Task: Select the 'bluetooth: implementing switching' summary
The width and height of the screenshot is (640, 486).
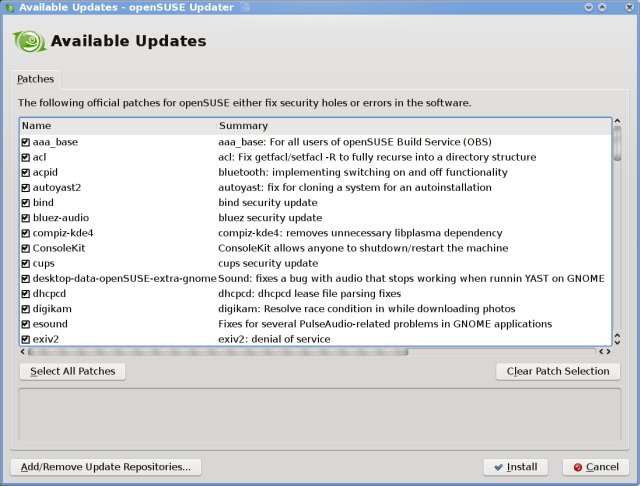Action: [363, 172]
